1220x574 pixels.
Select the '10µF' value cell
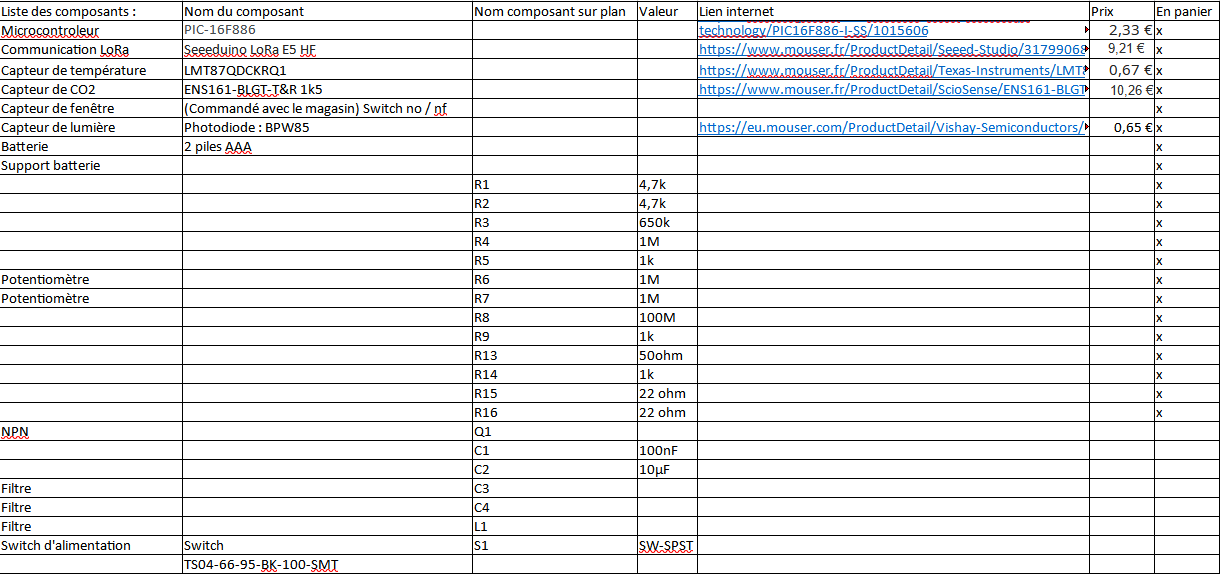click(x=667, y=469)
